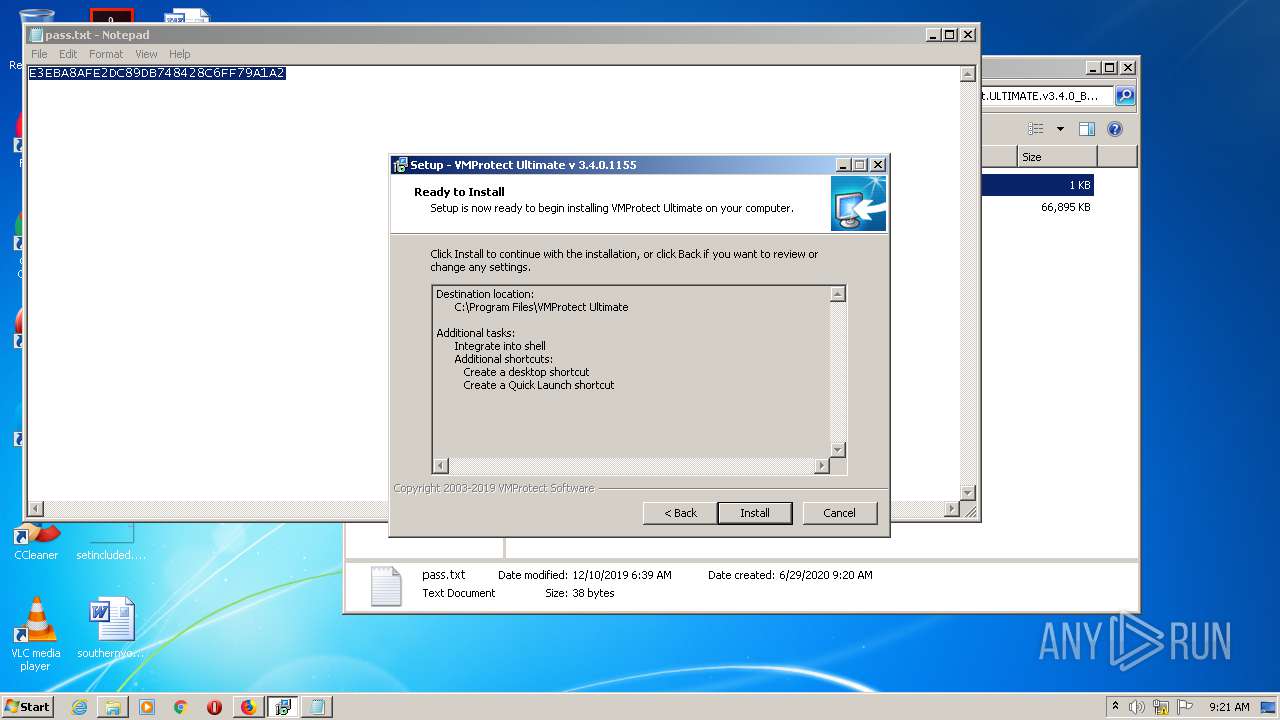This screenshot has height=720, width=1280.
Task: Toggle the Explorer preview pane icon
Action: pyautogui.click(x=1087, y=129)
